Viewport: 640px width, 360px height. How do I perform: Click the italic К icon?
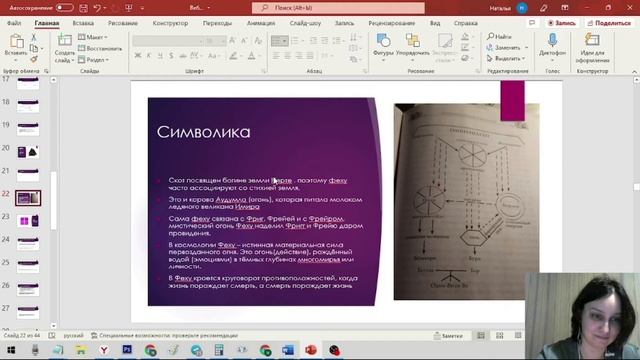pyautogui.click(x=149, y=56)
